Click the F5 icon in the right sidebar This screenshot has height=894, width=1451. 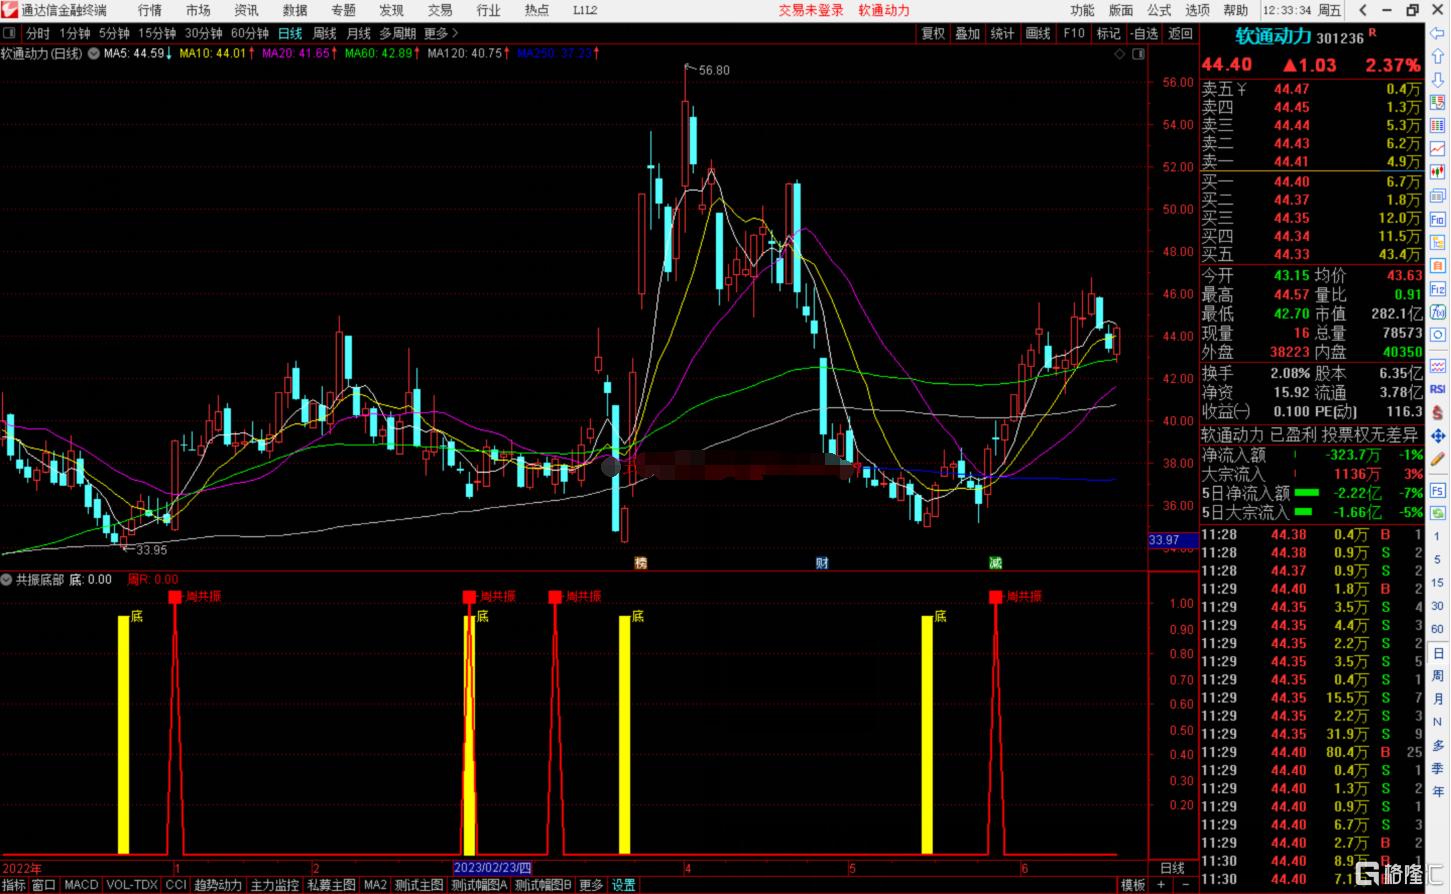tap(1438, 490)
